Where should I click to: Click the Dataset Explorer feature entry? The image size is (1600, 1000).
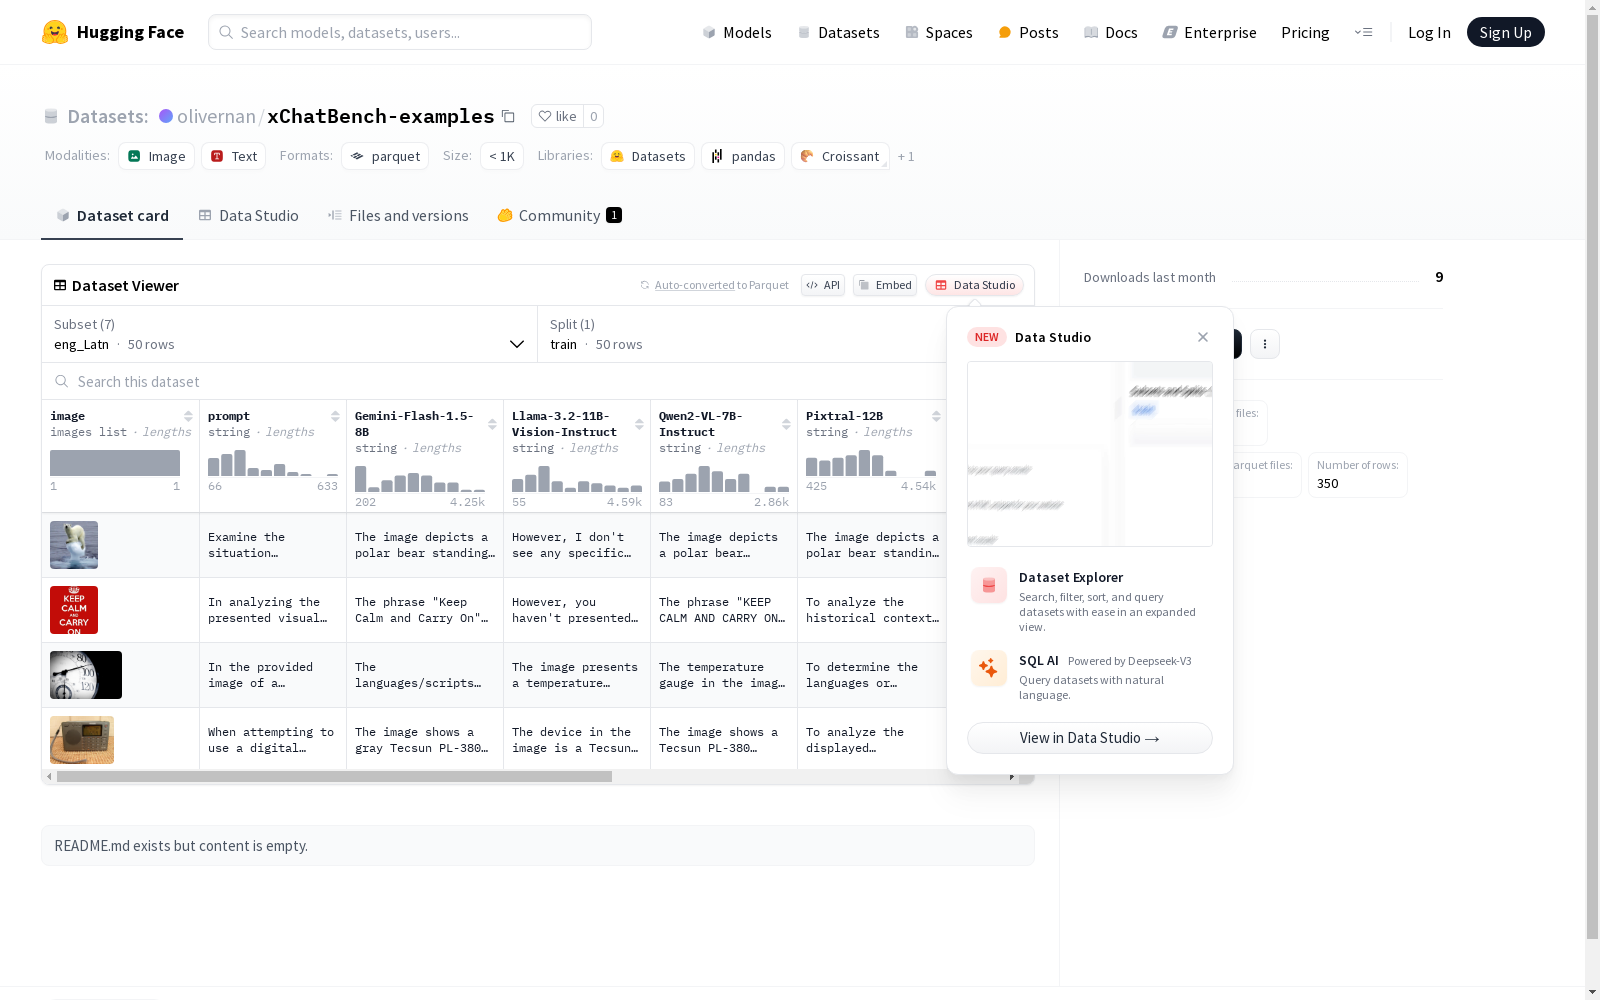[1090, 601]
